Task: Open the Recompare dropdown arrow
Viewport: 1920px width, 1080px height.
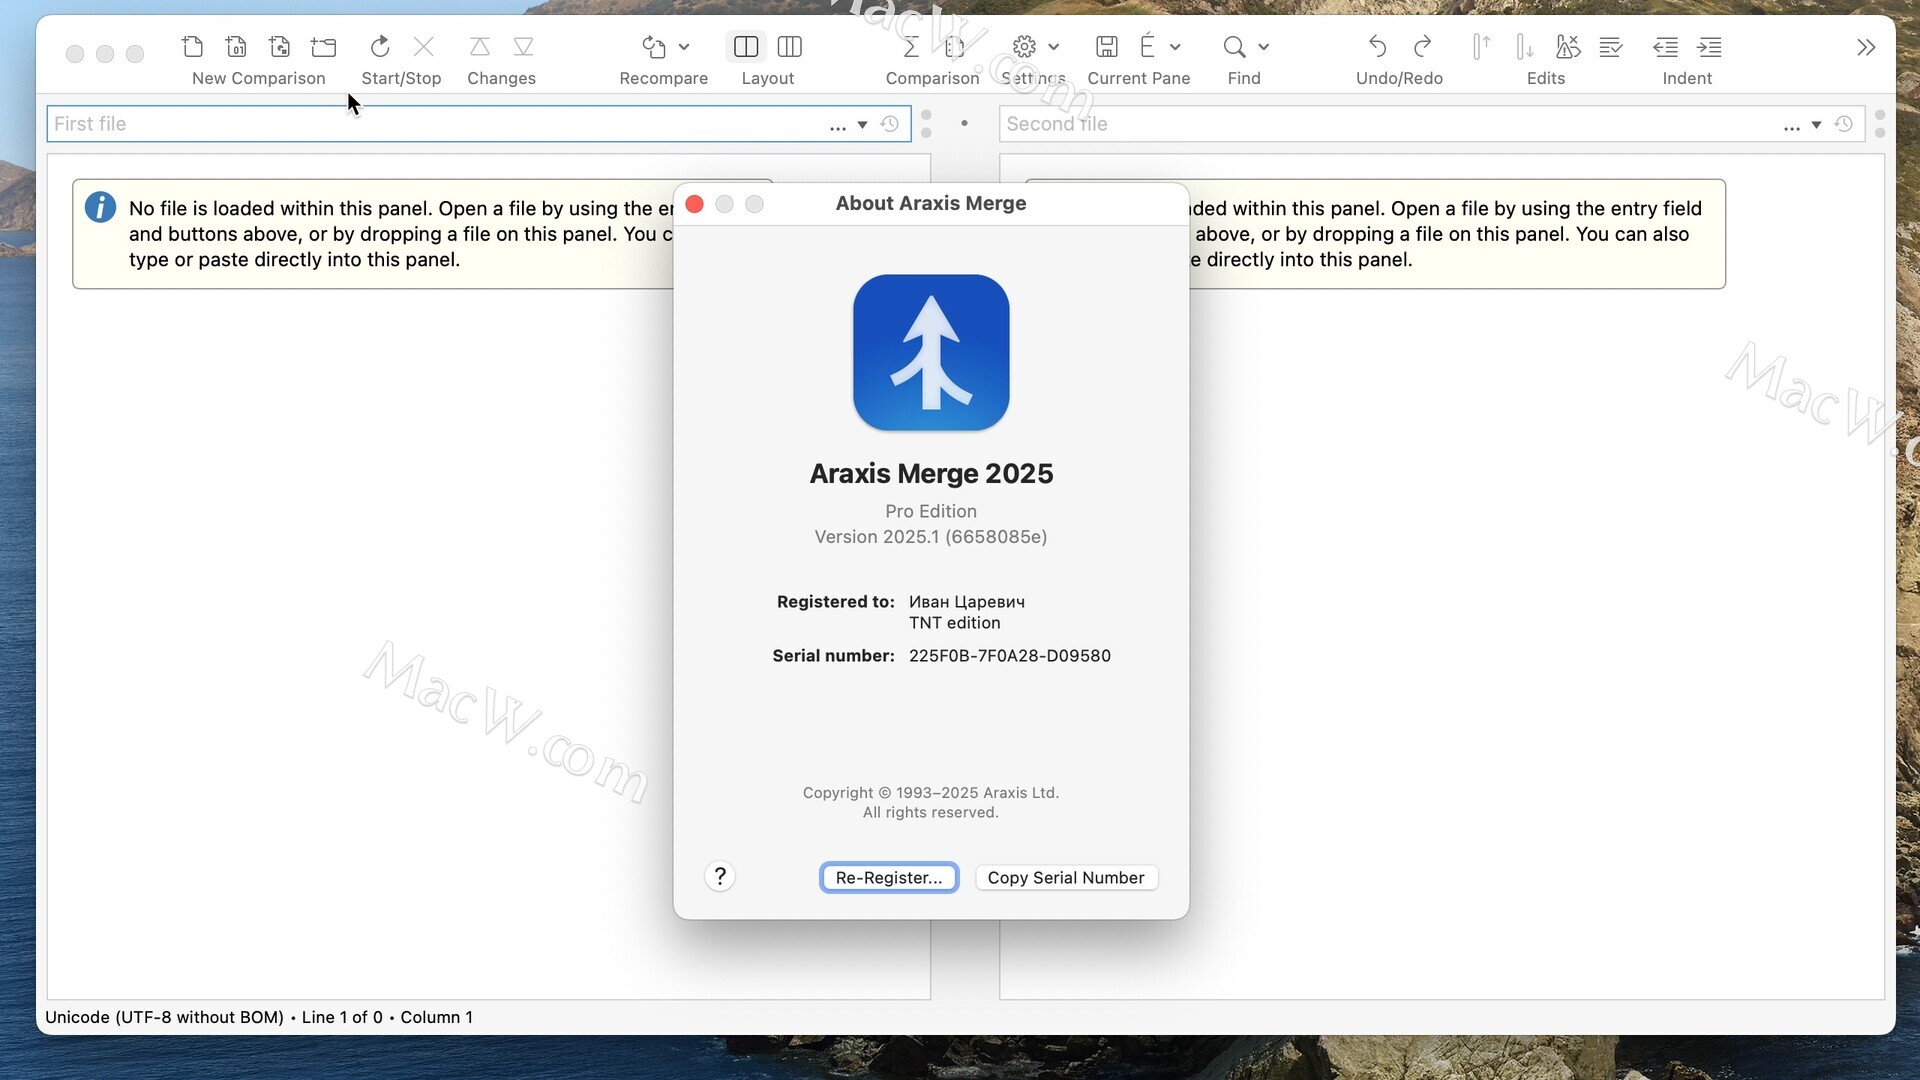Action: 684,47
